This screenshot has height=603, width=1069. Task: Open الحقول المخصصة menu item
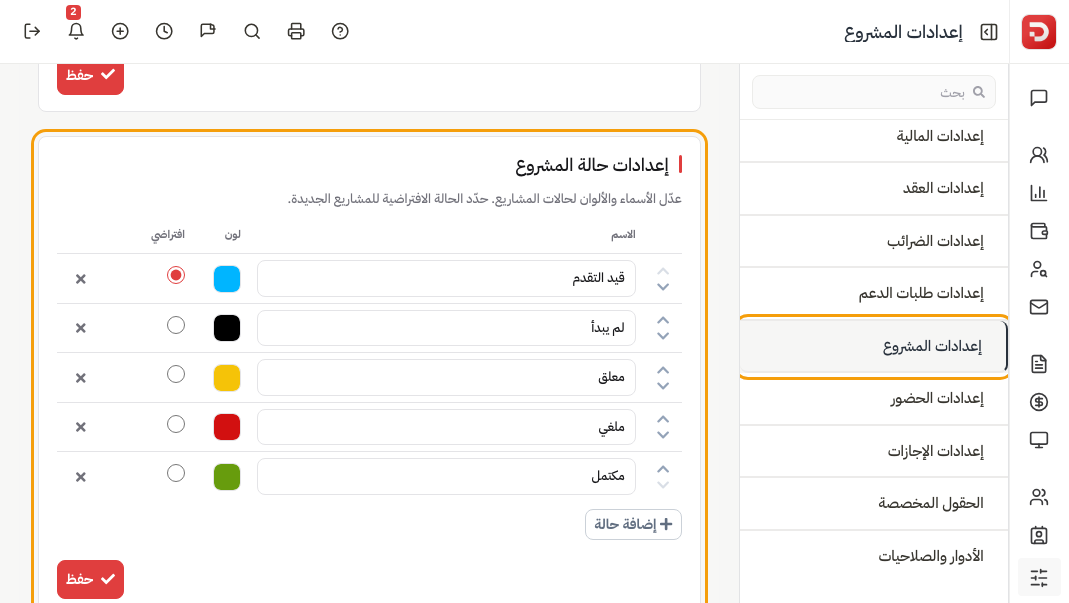click(874, 503)
